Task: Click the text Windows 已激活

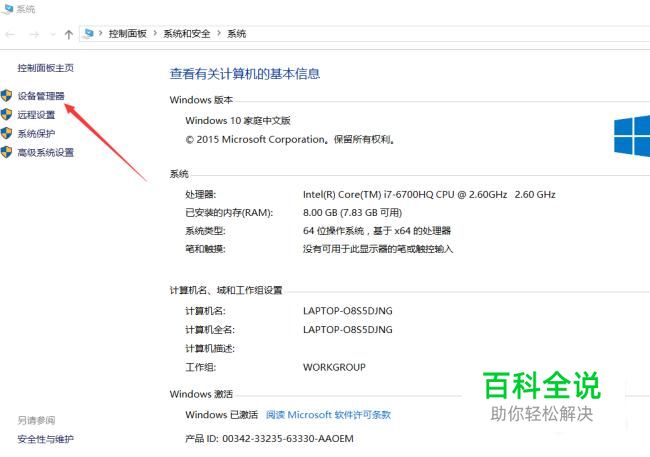Action: [x=221, y=415]
